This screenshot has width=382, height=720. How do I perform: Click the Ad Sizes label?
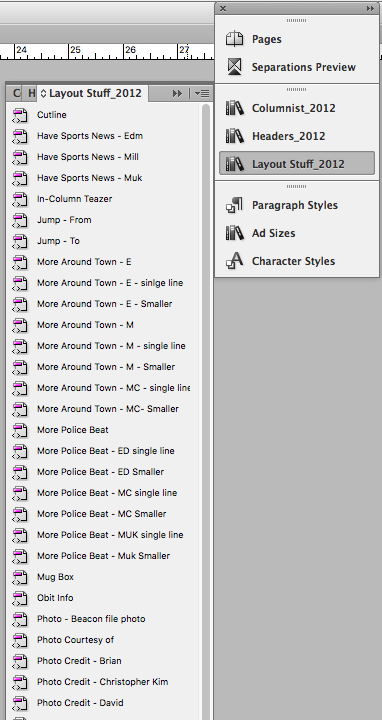coord(274,233)
